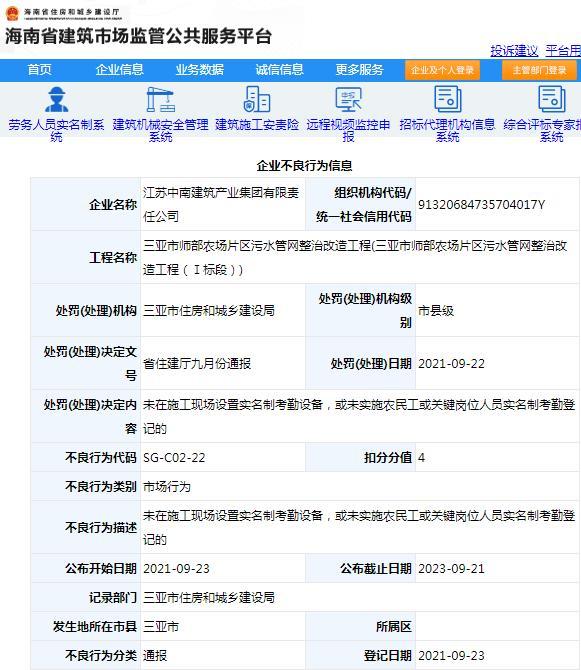Click the document number 省住建厅九月份通报
Image resolution: width=581 pixels, height=670 pixels.
point(197,364)
